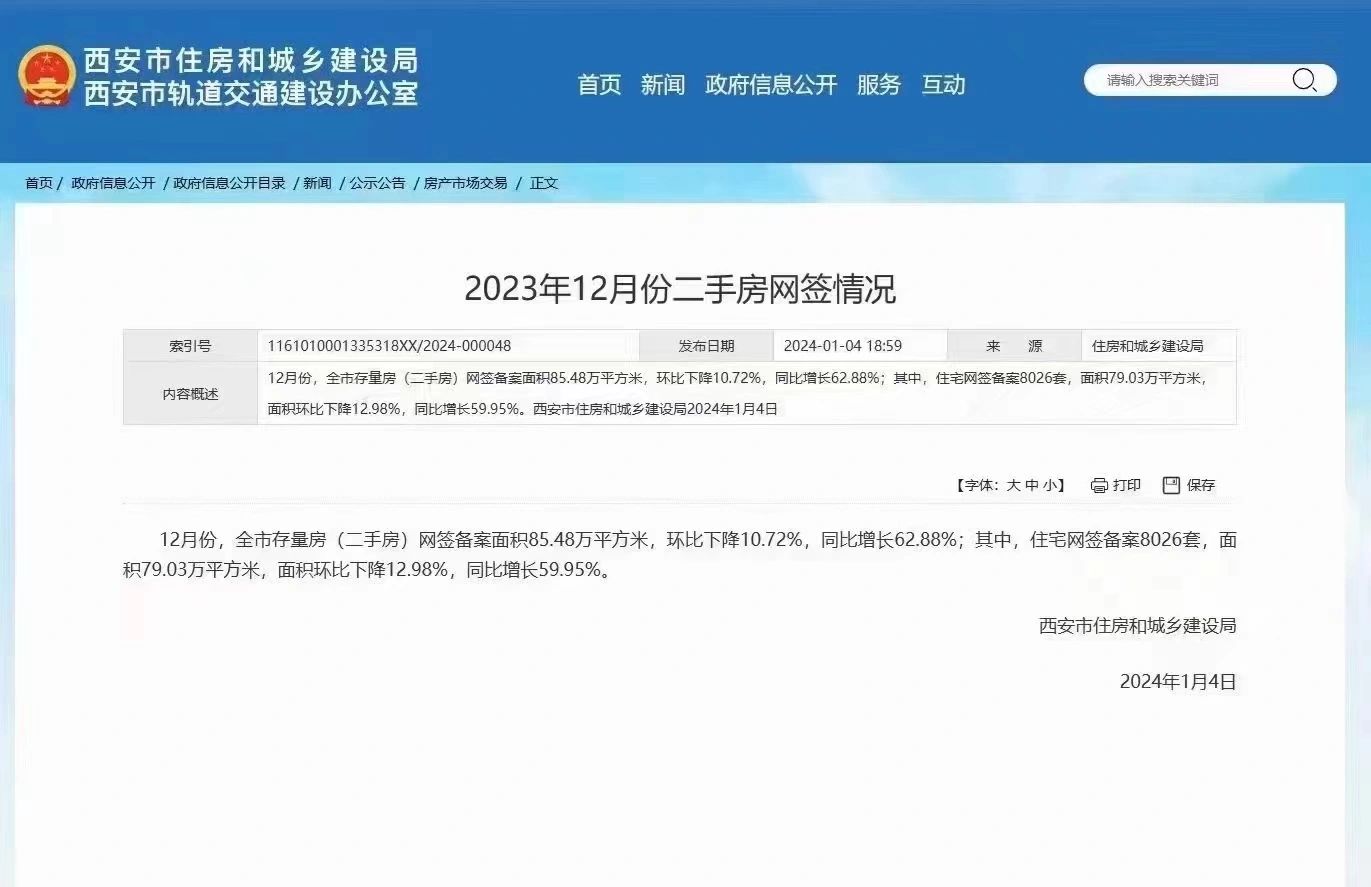
Task: Click the article date 2024年1月4日
Action: tap(1178, 682)
